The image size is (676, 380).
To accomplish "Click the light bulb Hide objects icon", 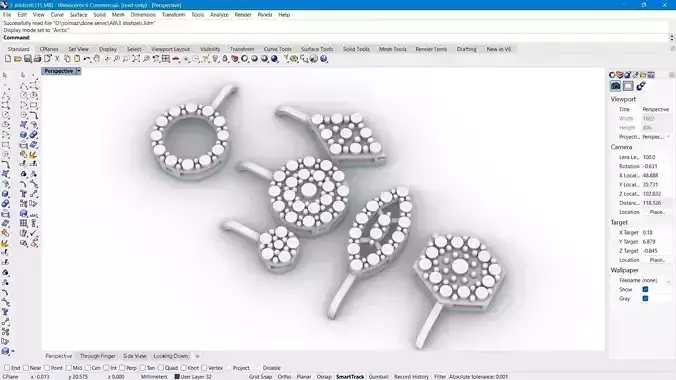I will point(215,59).
